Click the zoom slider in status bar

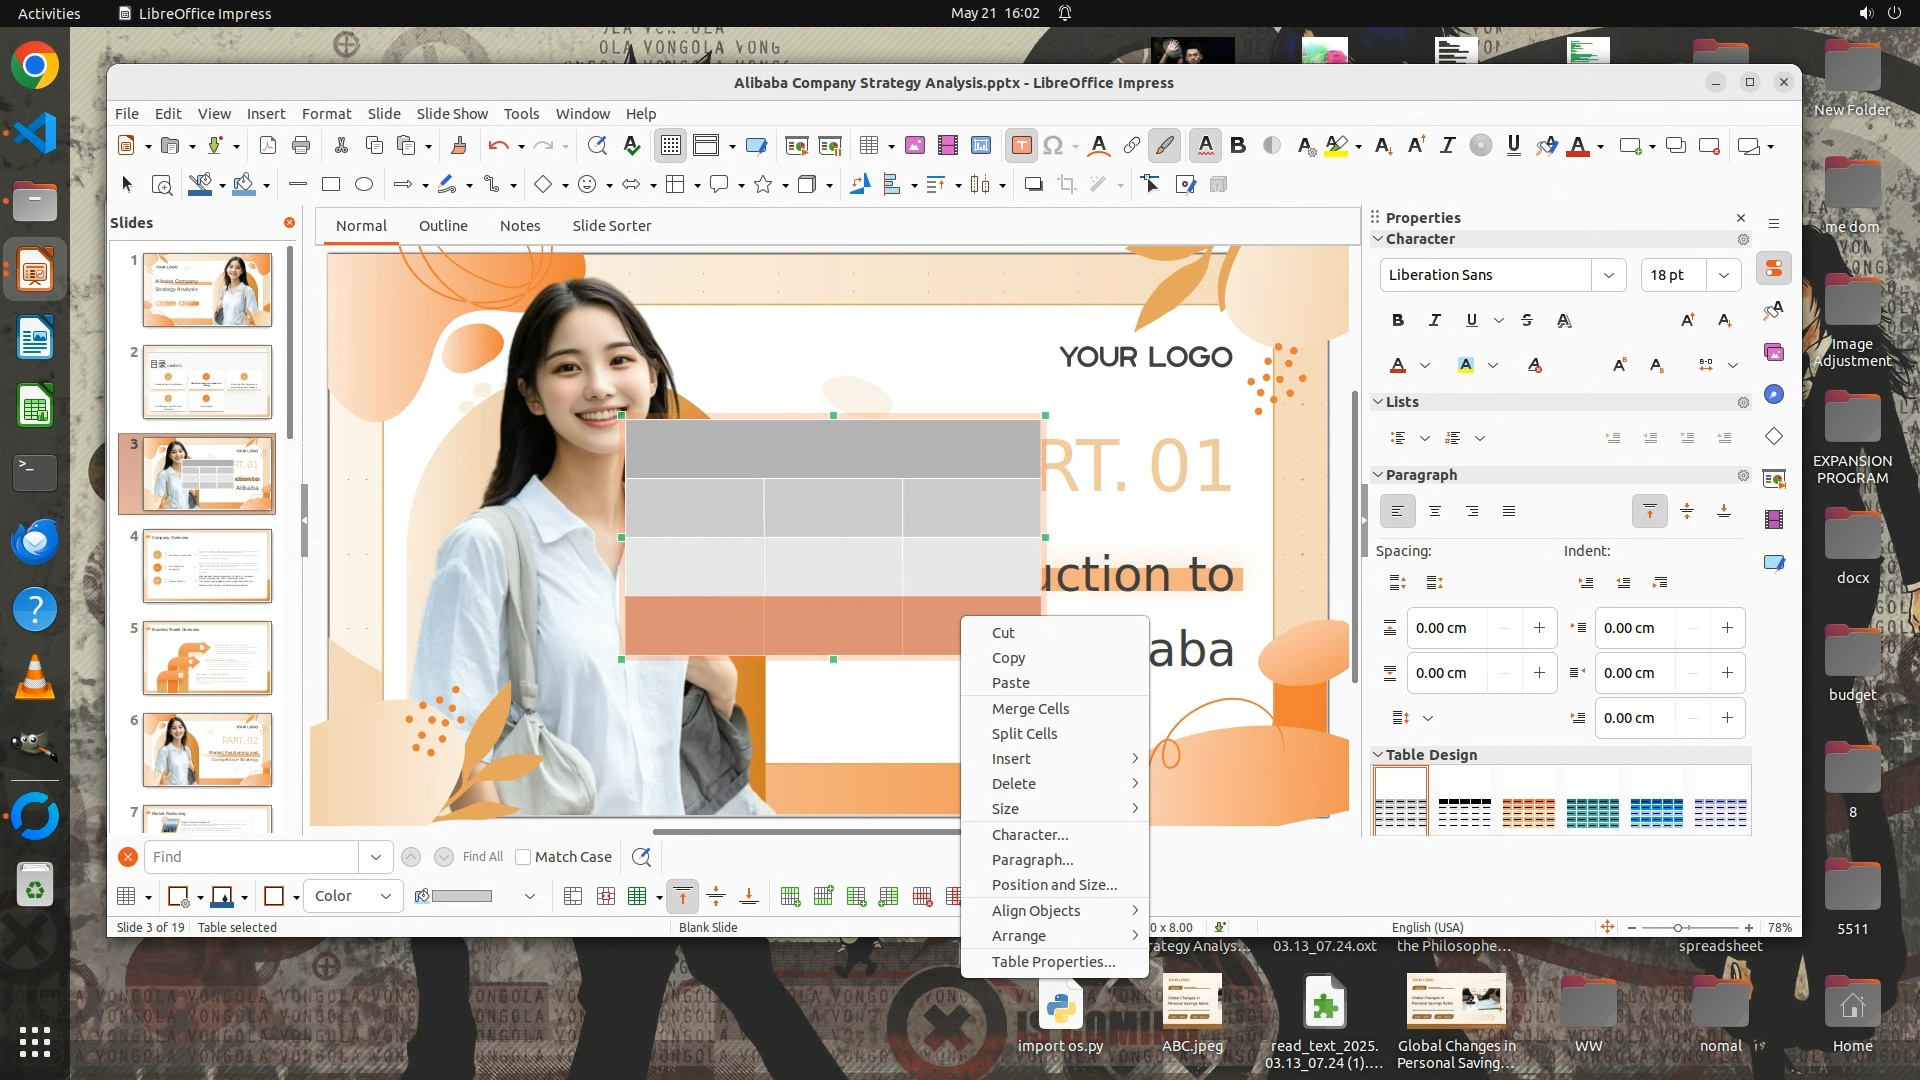1679,928
